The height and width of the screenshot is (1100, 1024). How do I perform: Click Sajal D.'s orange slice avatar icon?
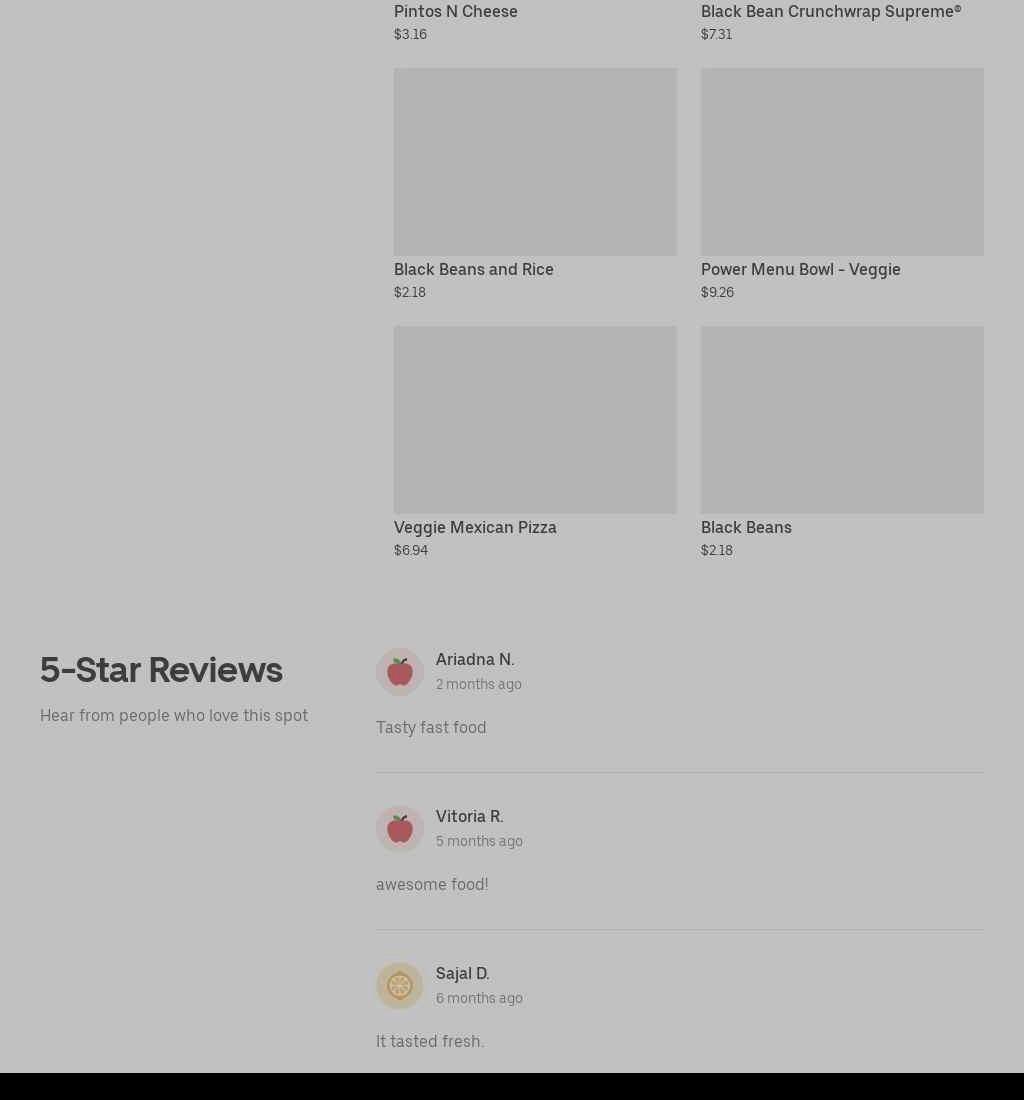400,986
